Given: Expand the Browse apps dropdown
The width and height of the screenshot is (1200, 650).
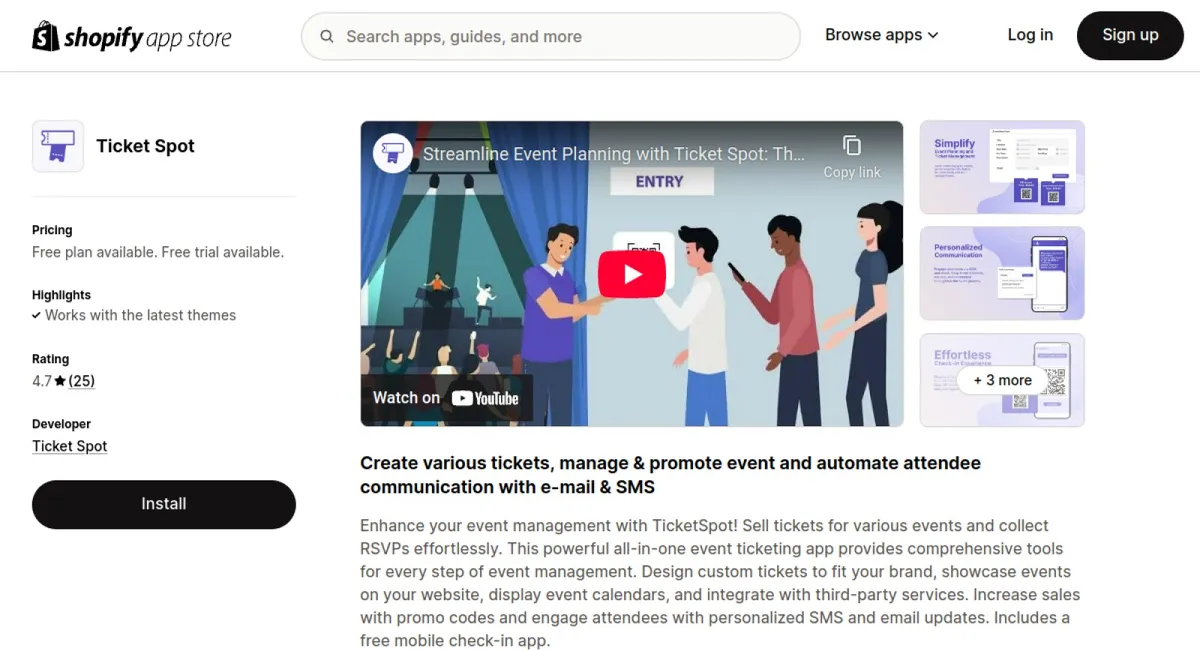Looking at the screenshot, I should tap(882, 35).
